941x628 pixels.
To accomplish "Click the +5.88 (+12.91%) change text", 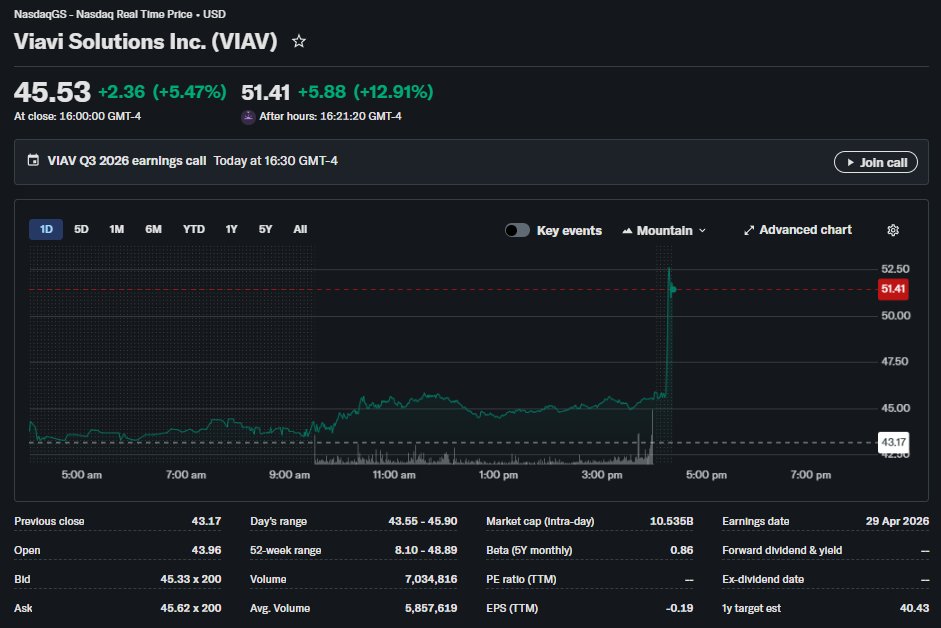I will (365, 92).
